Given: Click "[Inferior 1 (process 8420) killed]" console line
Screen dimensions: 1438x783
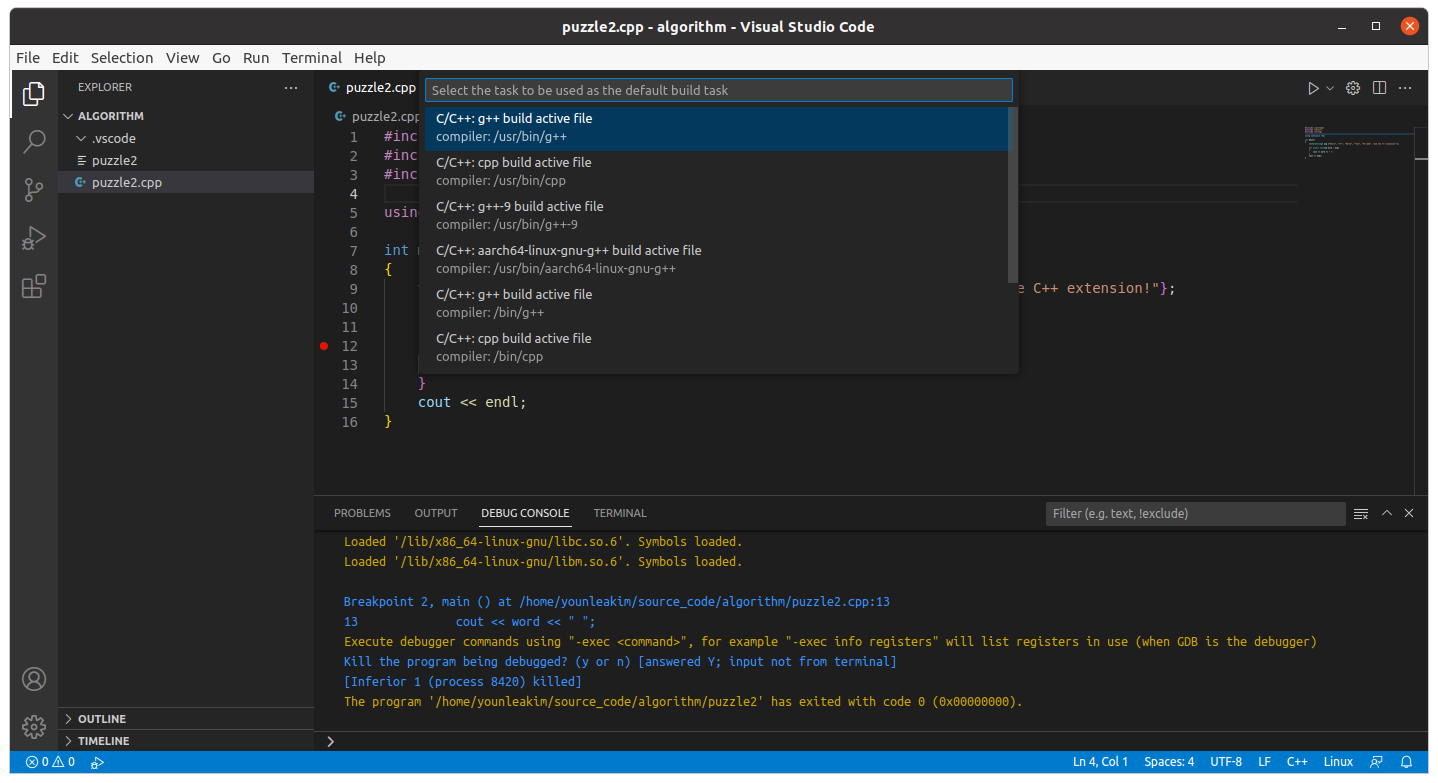Looking at the screenshot, I should 462,681.
